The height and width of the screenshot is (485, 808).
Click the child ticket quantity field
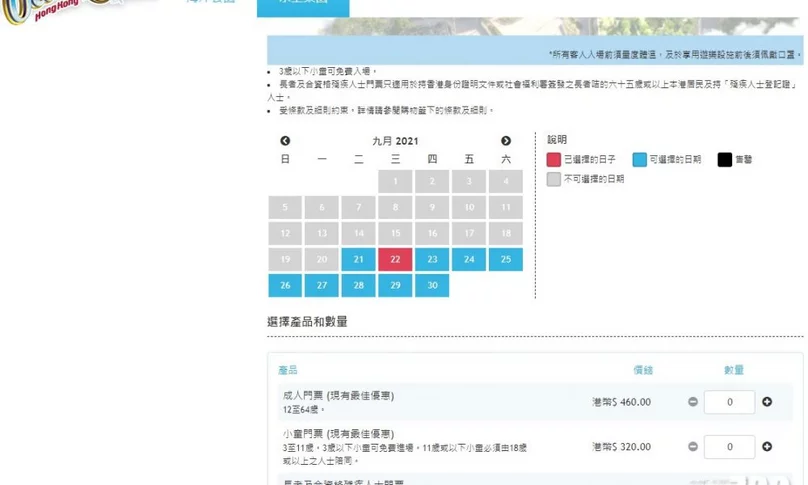coord(730,447)
